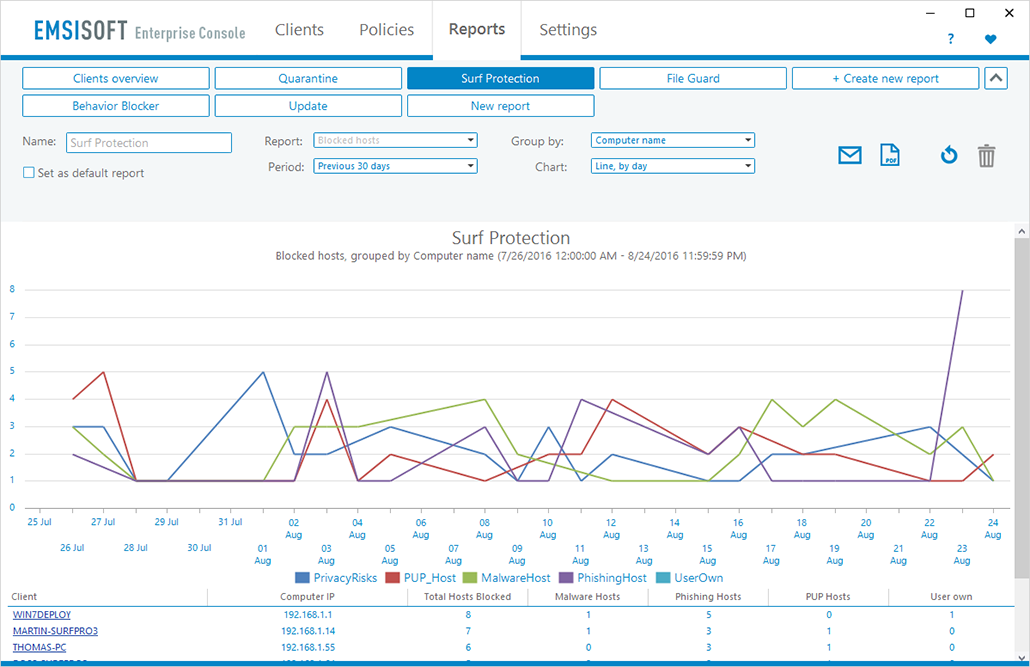Open help via question mark icon

point(951,39)
